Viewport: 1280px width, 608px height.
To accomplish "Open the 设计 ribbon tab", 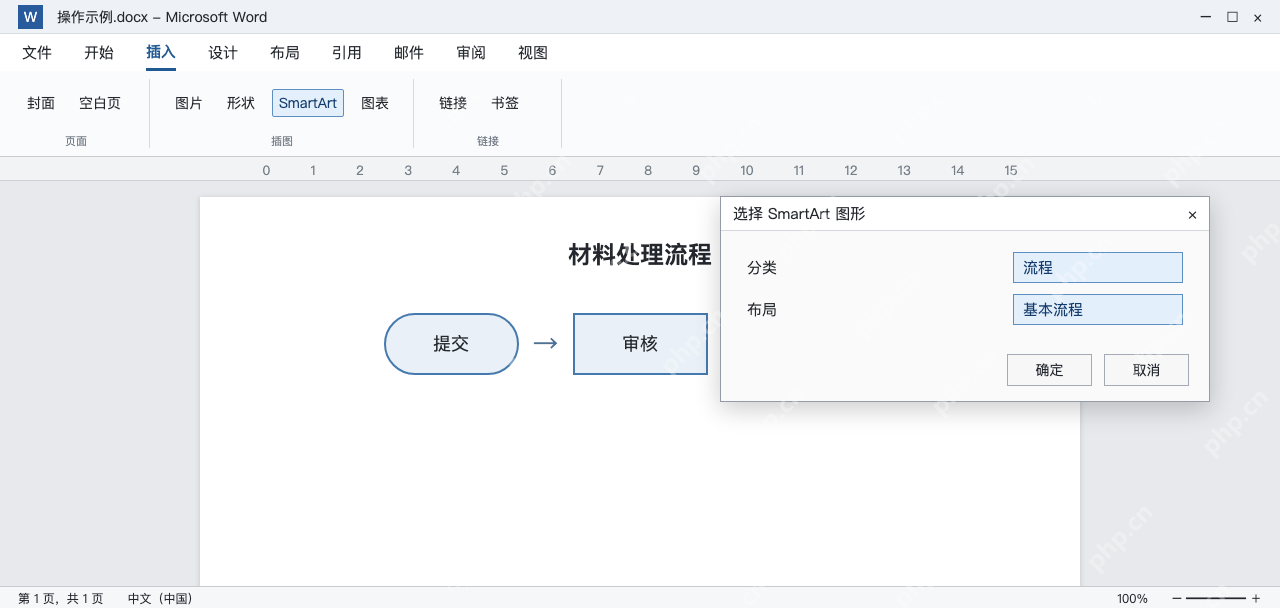I will [223, 53].
